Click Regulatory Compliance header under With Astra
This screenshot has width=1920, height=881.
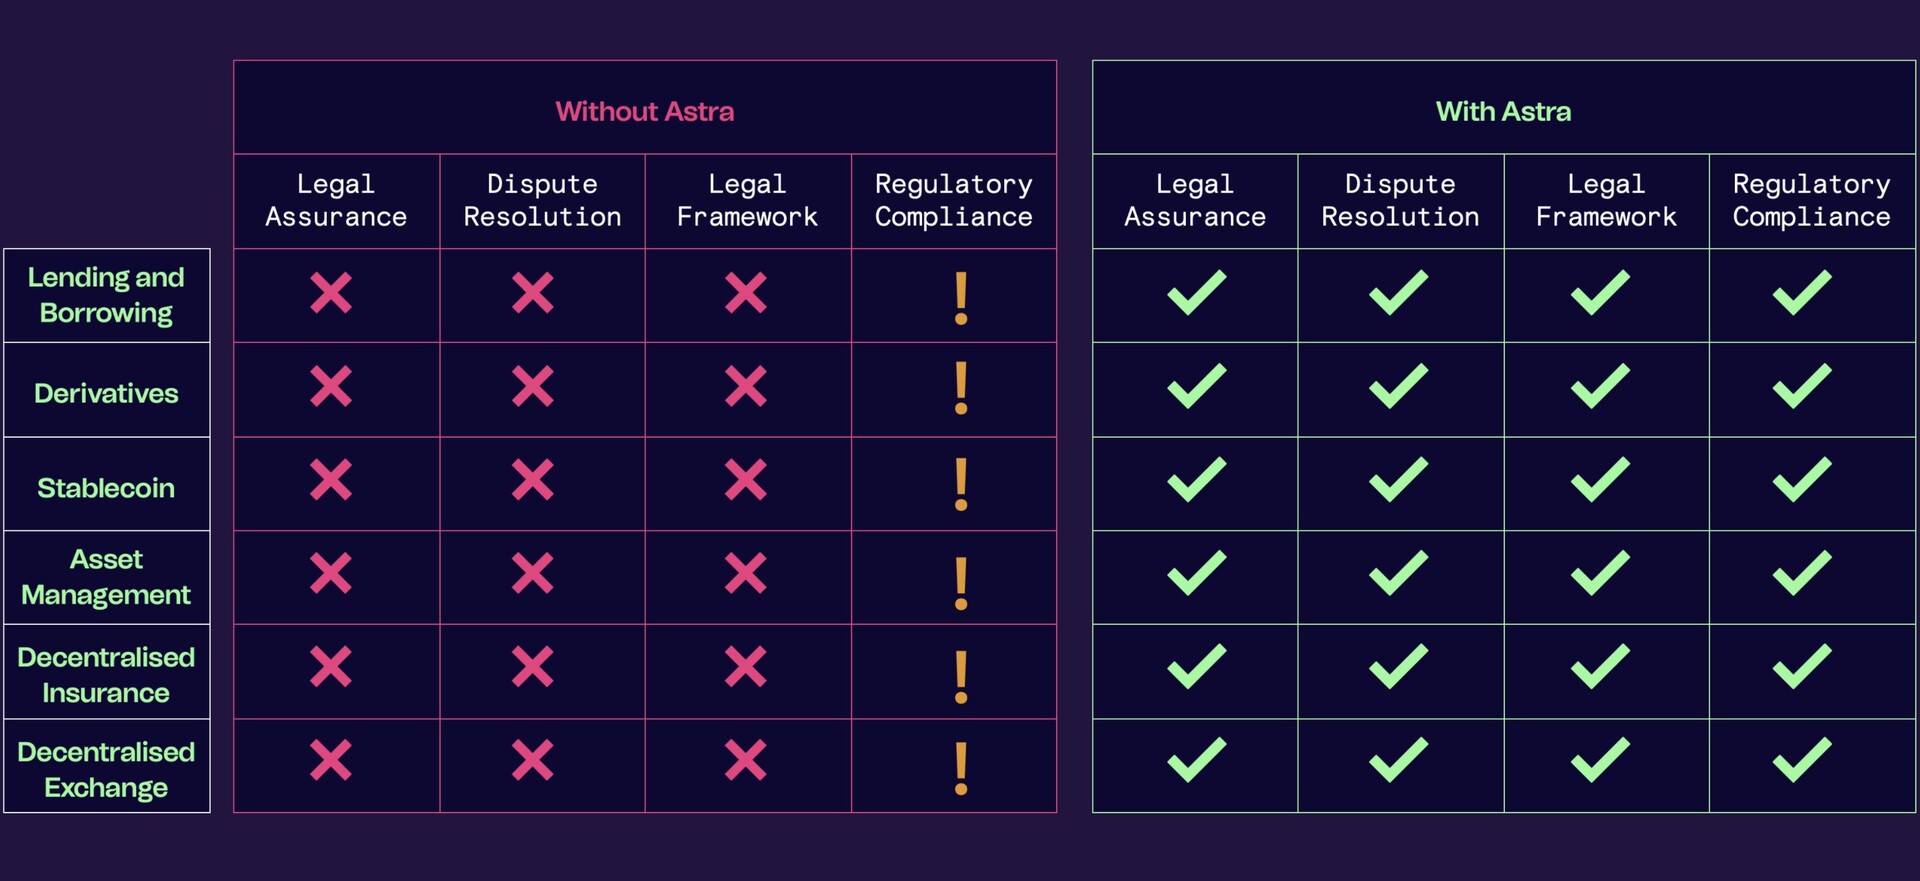pos(1812,200)
